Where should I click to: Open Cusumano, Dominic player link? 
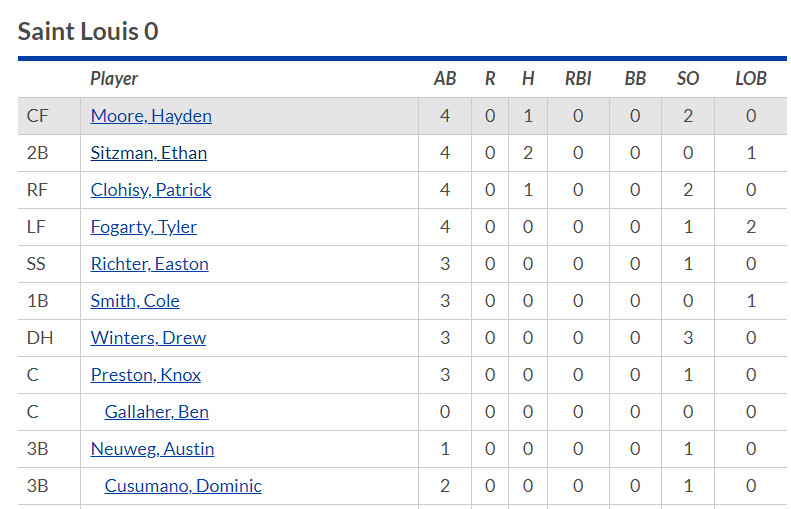coord(183,486)
